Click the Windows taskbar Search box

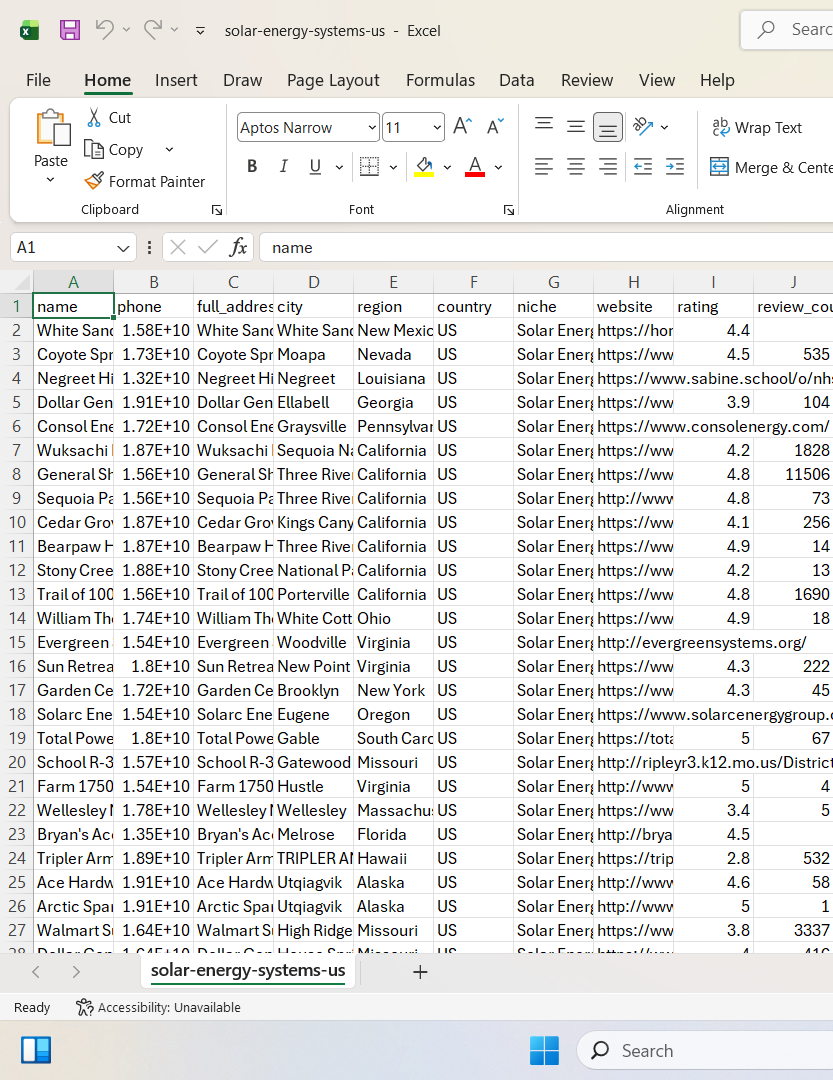(x=704, y=1050)
